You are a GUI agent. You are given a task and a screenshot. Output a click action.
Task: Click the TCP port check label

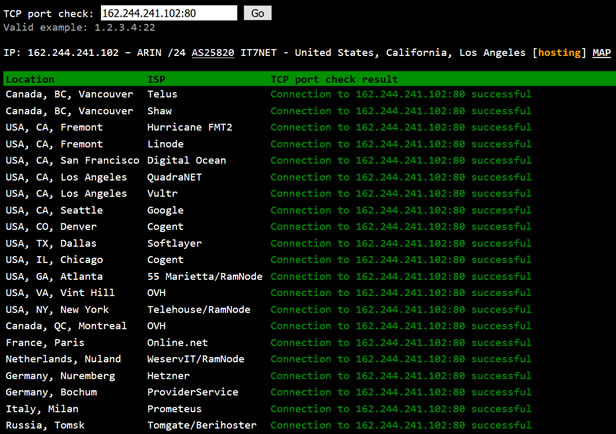pyautogui.click(x=49, y=14)
